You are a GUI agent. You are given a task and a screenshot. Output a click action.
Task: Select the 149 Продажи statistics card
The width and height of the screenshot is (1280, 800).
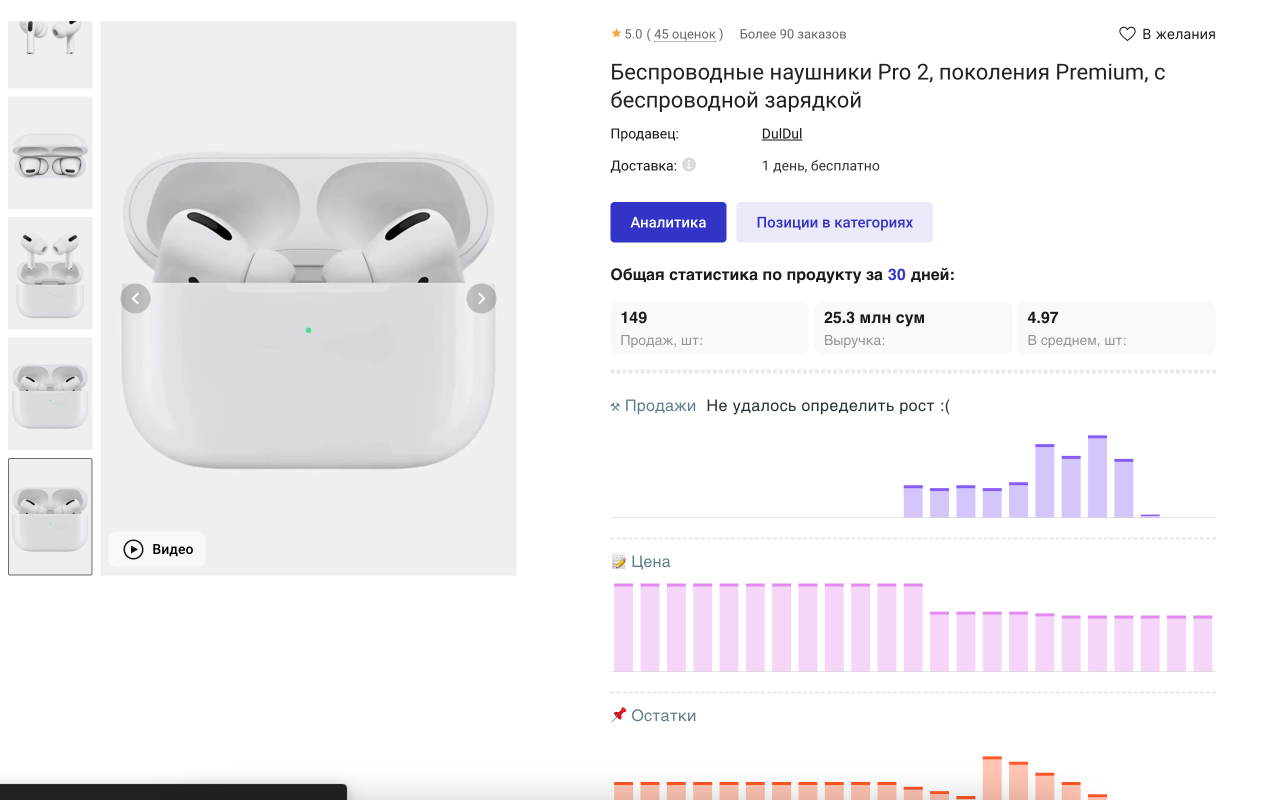(709, 328)
